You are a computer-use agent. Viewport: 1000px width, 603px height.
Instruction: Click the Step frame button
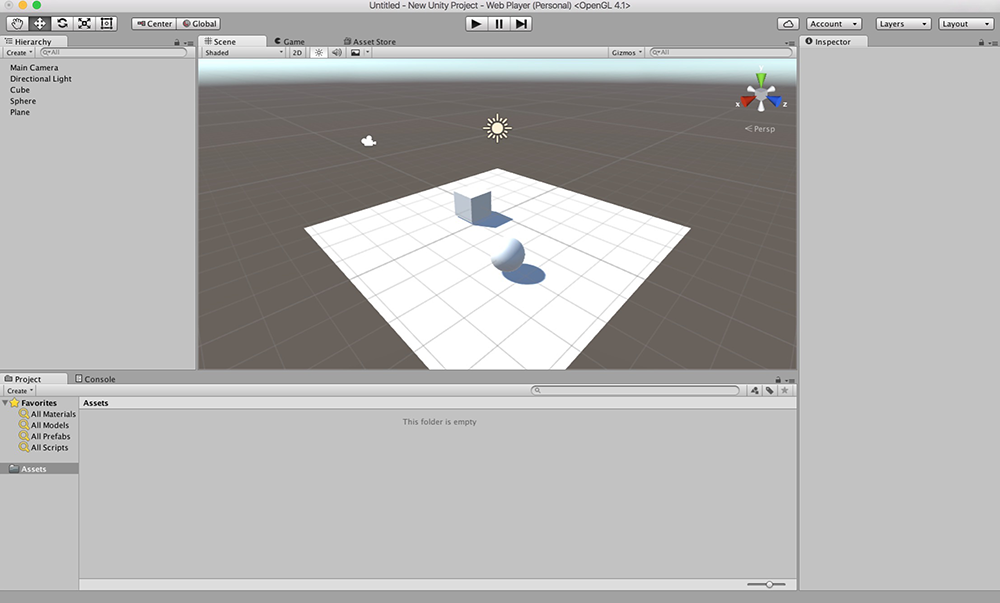click(521, 23)
